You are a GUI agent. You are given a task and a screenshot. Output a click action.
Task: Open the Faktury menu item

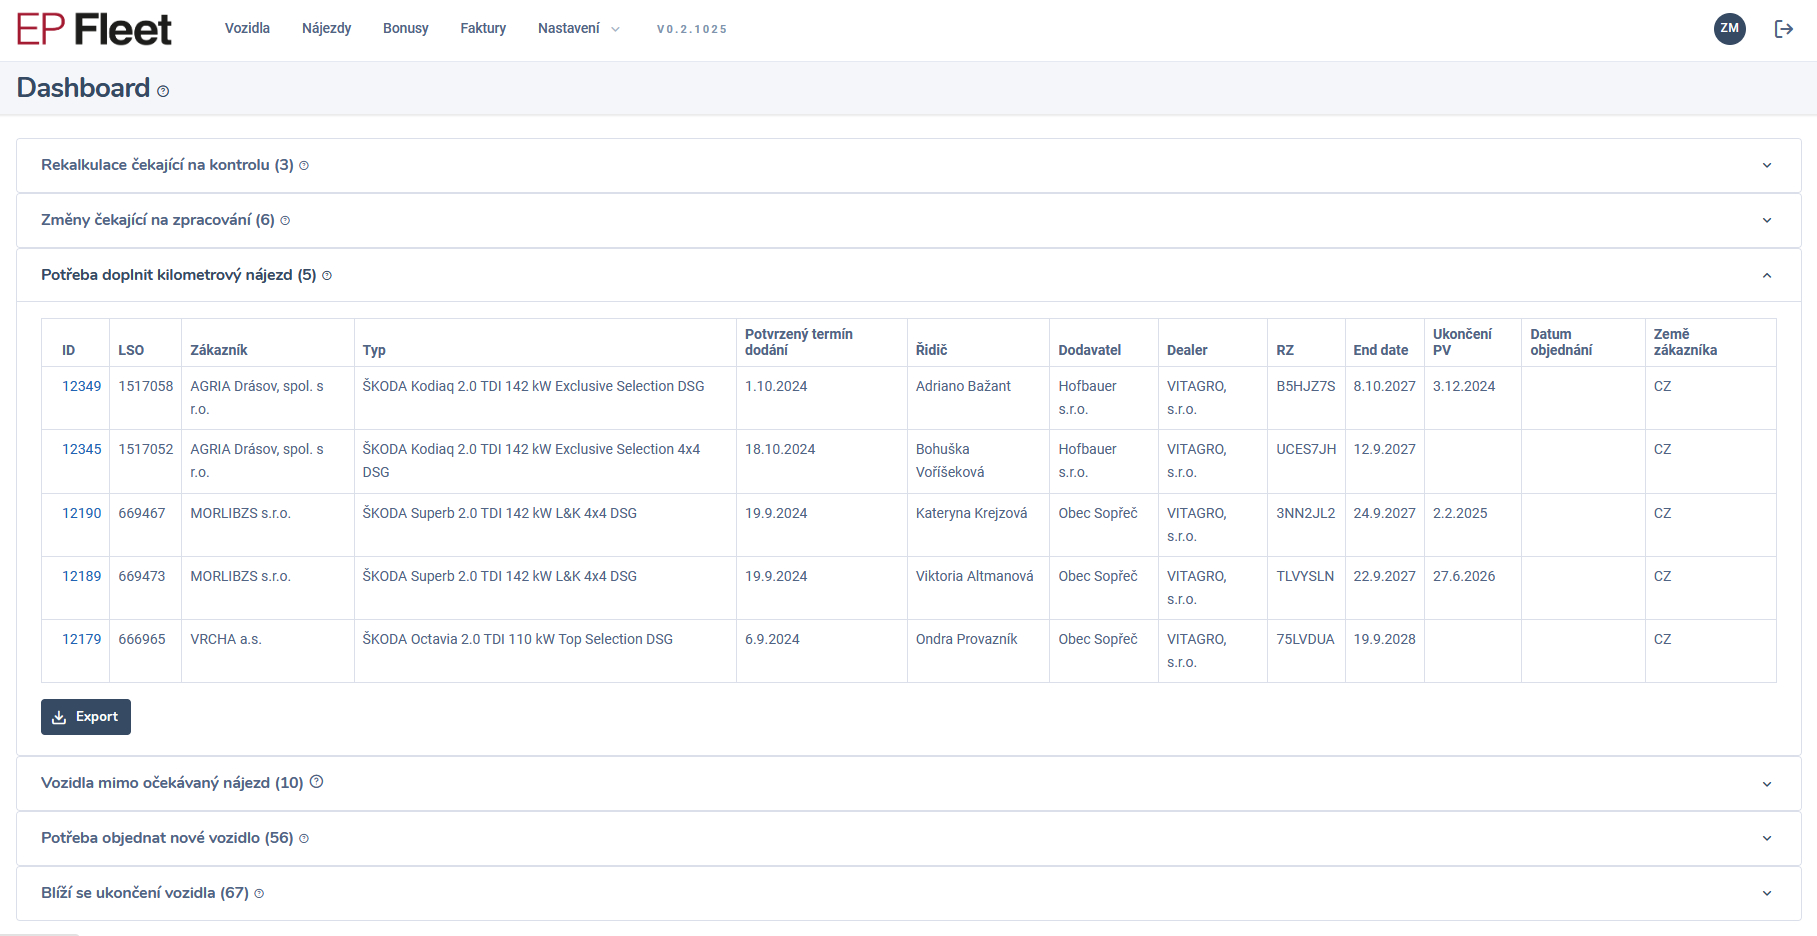click(483, 29)
